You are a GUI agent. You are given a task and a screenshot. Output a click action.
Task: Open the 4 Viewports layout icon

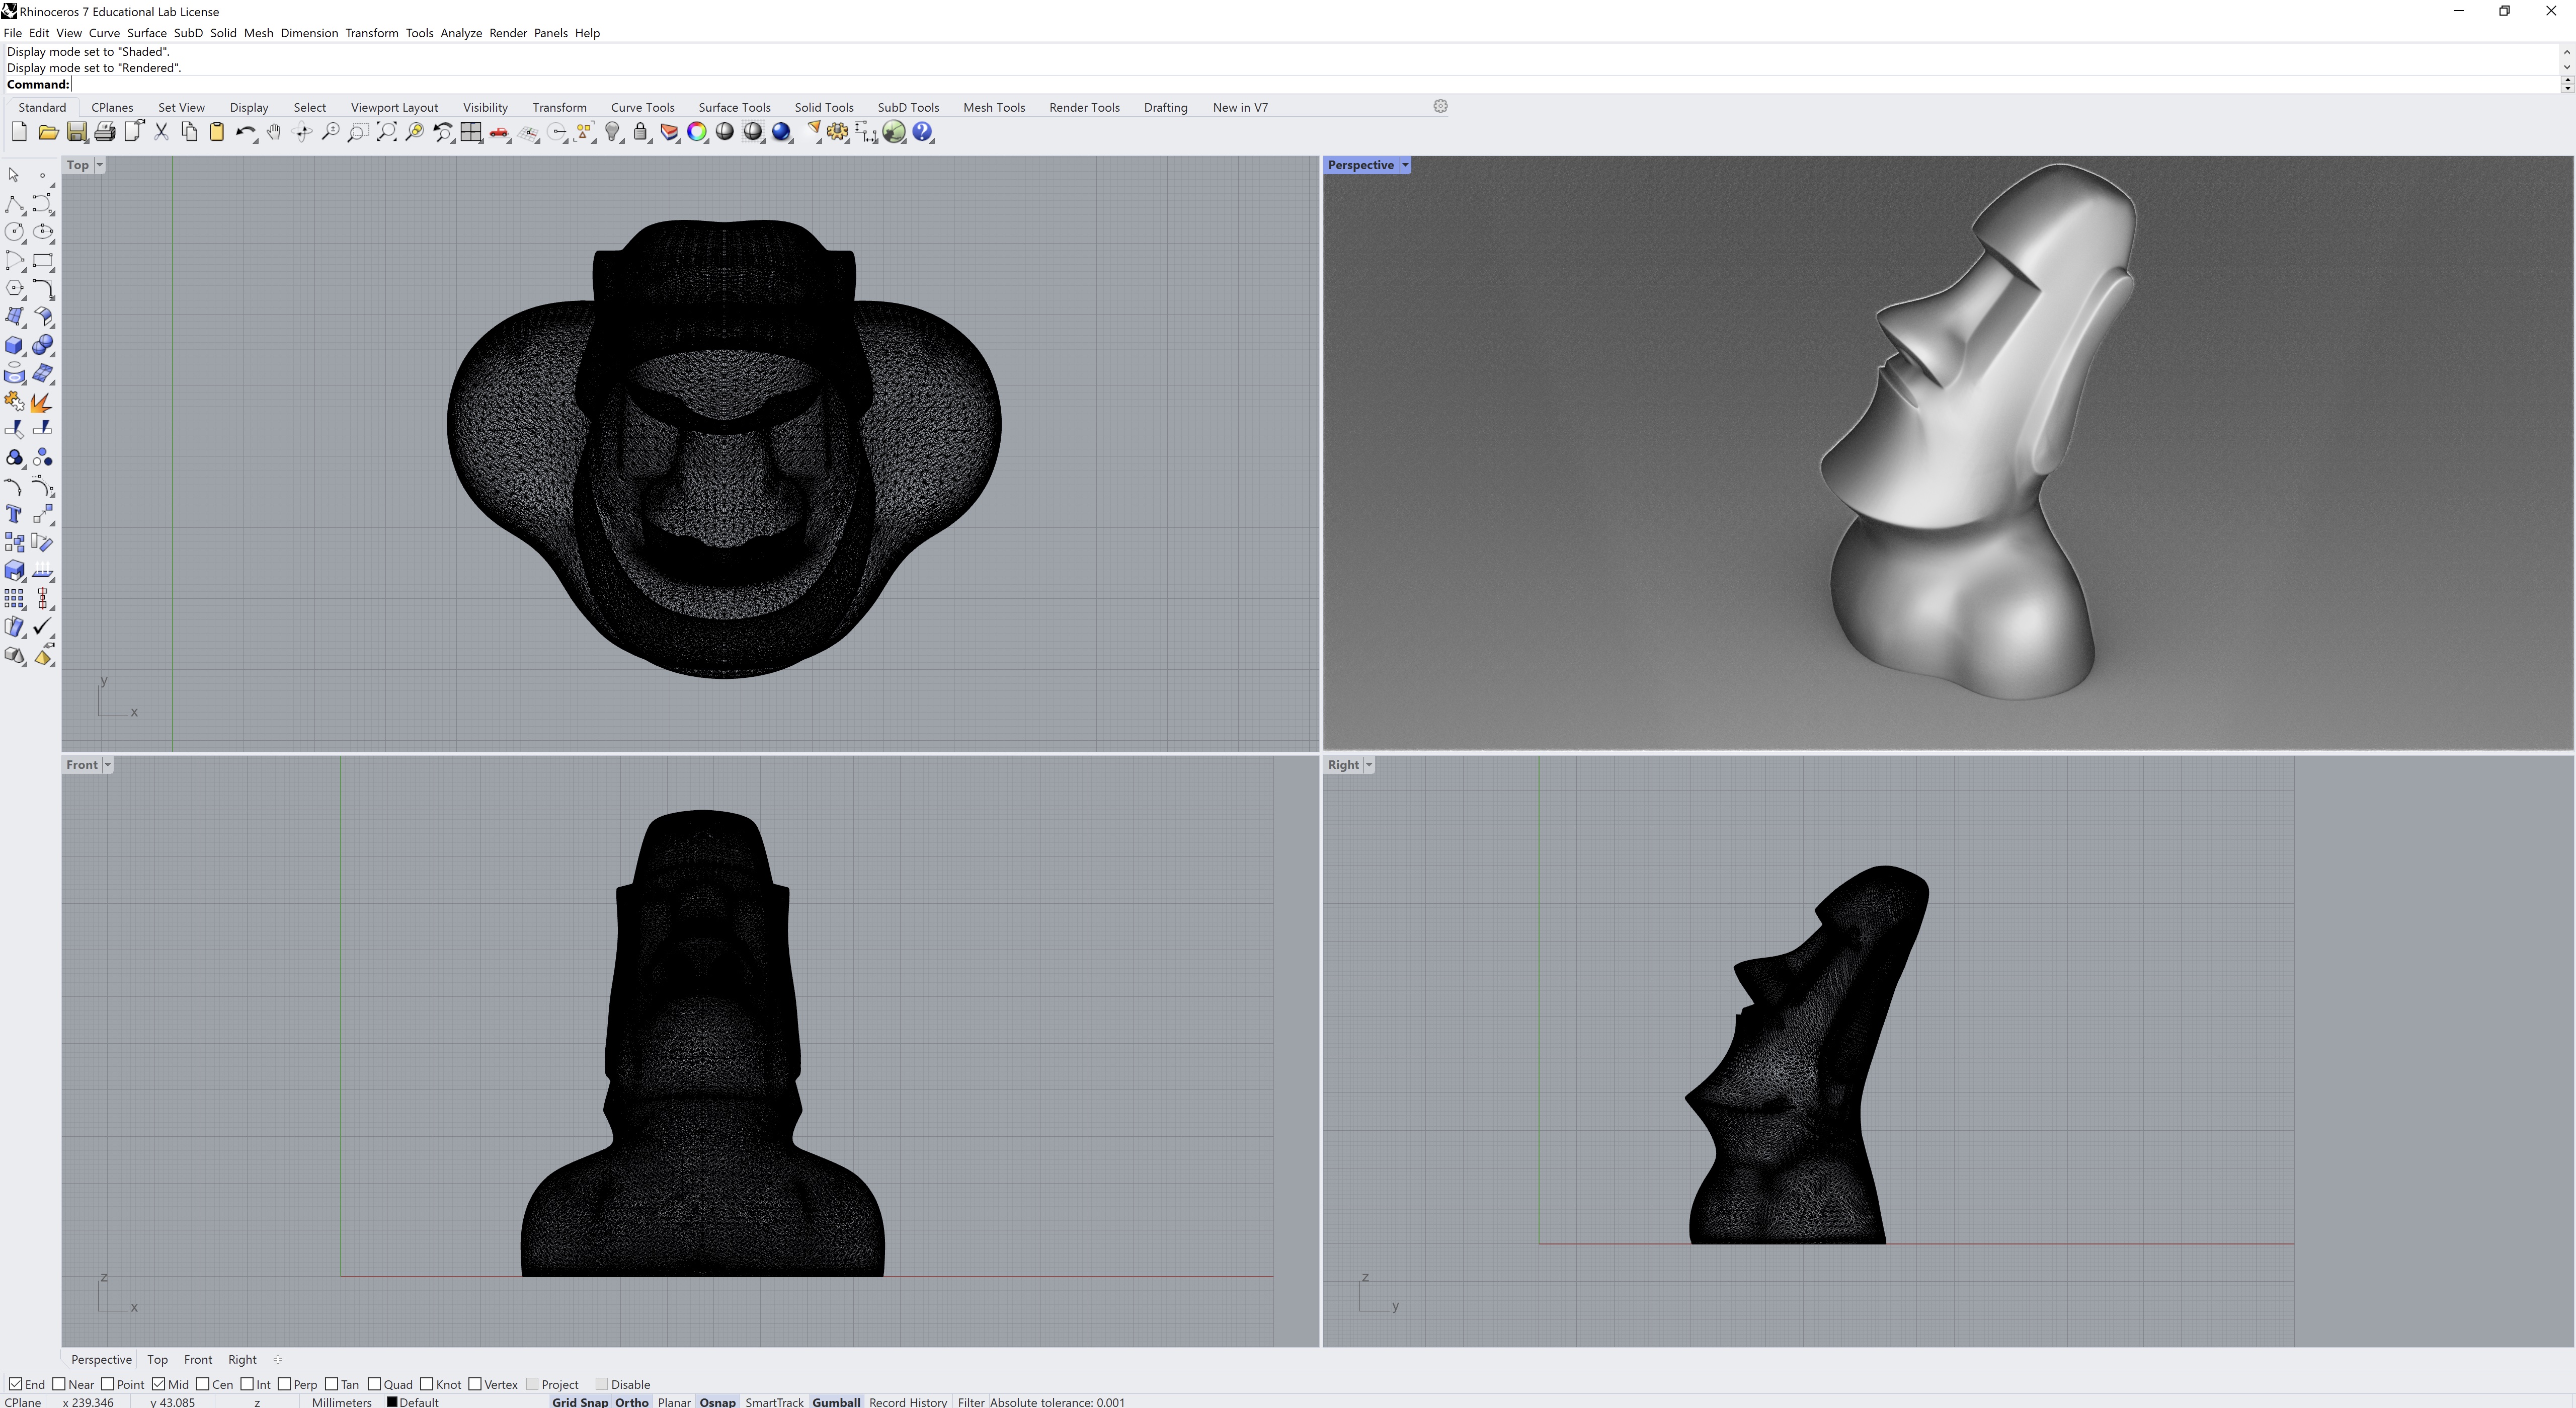coord(471,132)
